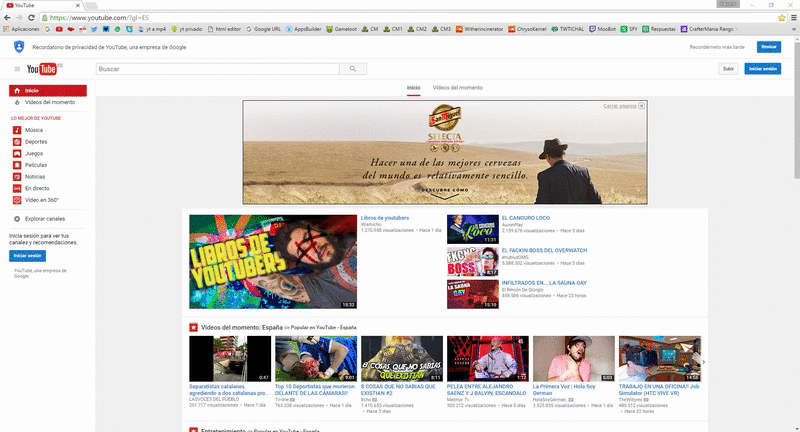Screen dimensions: 800x432
Task: Open ChrysoKernel bookmark
Action: pos(527,29)
